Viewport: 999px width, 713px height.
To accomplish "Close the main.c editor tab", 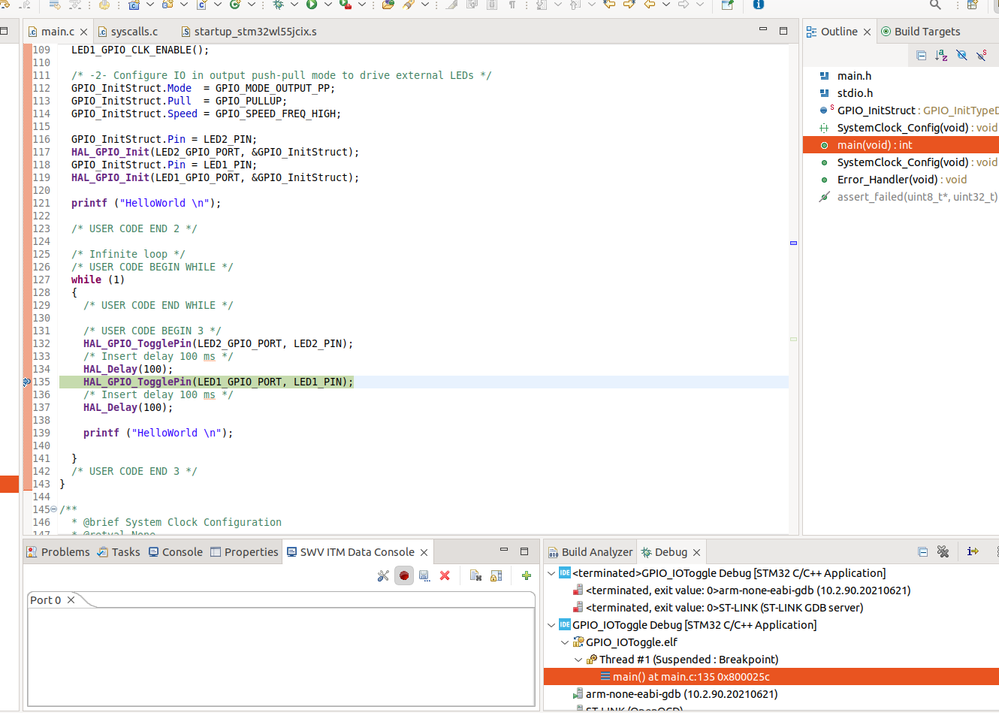I will (83, 32).
